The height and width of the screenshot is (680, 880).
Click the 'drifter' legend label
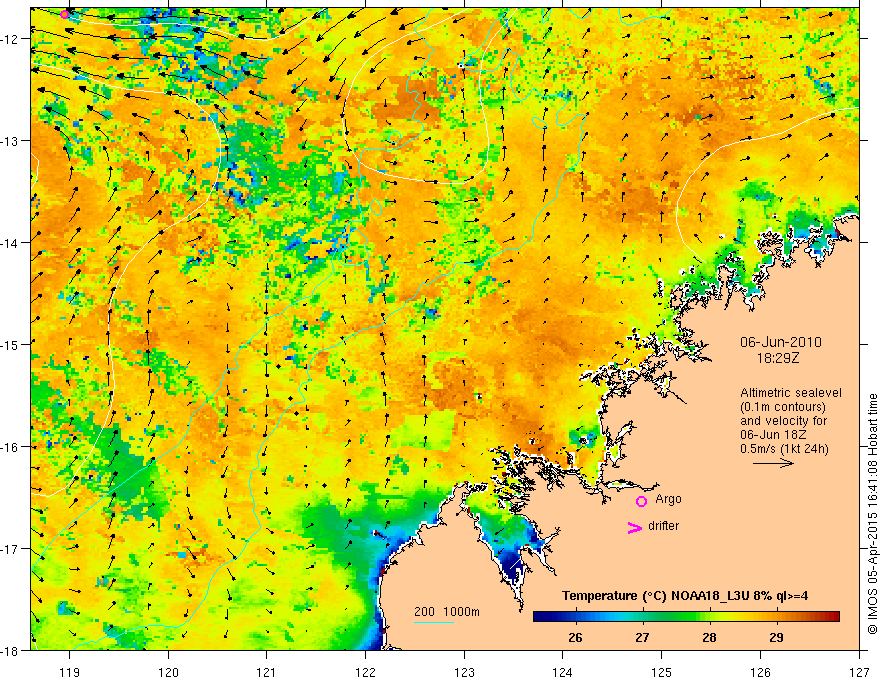[x=663, y=526]
